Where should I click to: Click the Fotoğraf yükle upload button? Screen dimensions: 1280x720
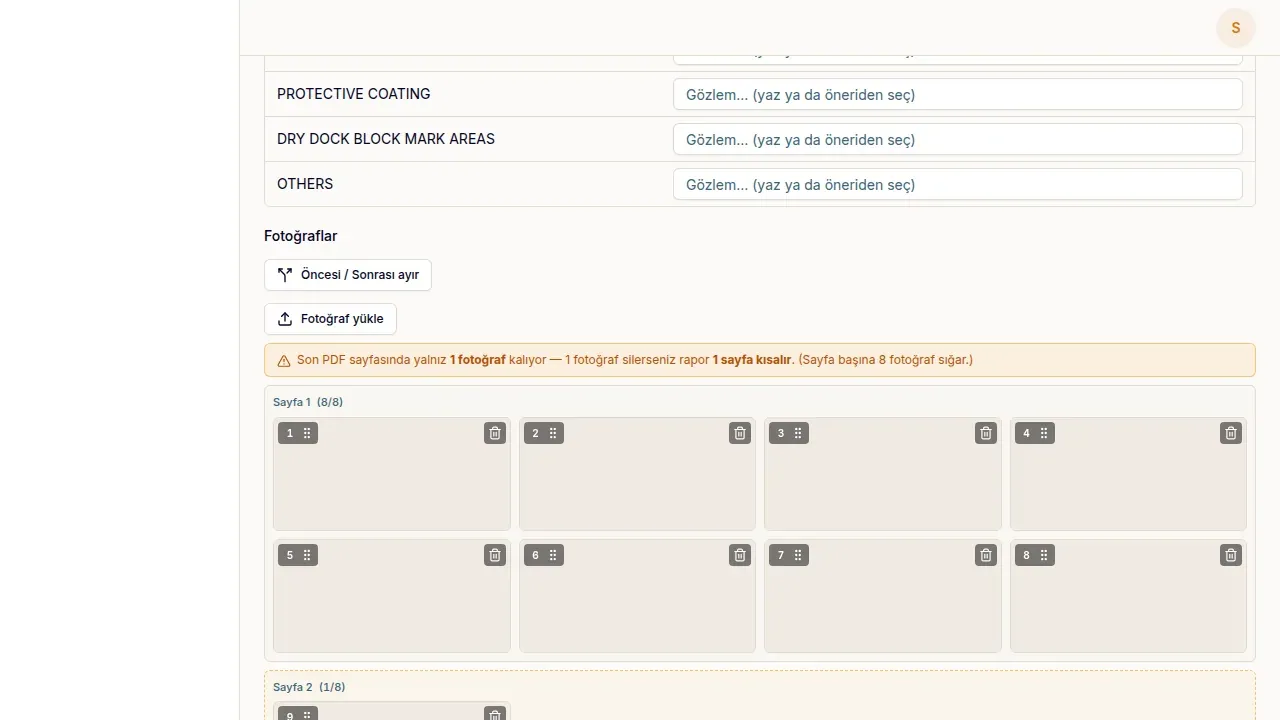coord(330,319)
